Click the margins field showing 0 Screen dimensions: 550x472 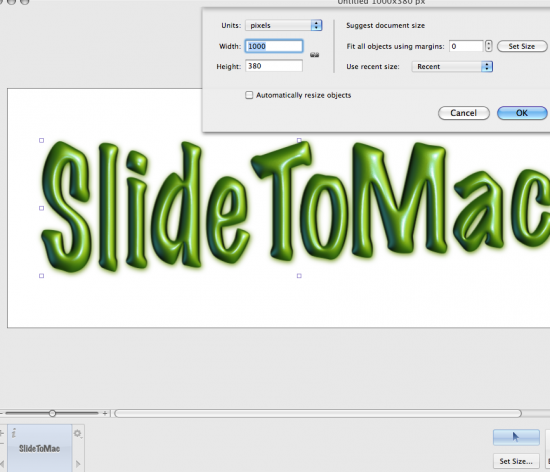tap(466, 46)
